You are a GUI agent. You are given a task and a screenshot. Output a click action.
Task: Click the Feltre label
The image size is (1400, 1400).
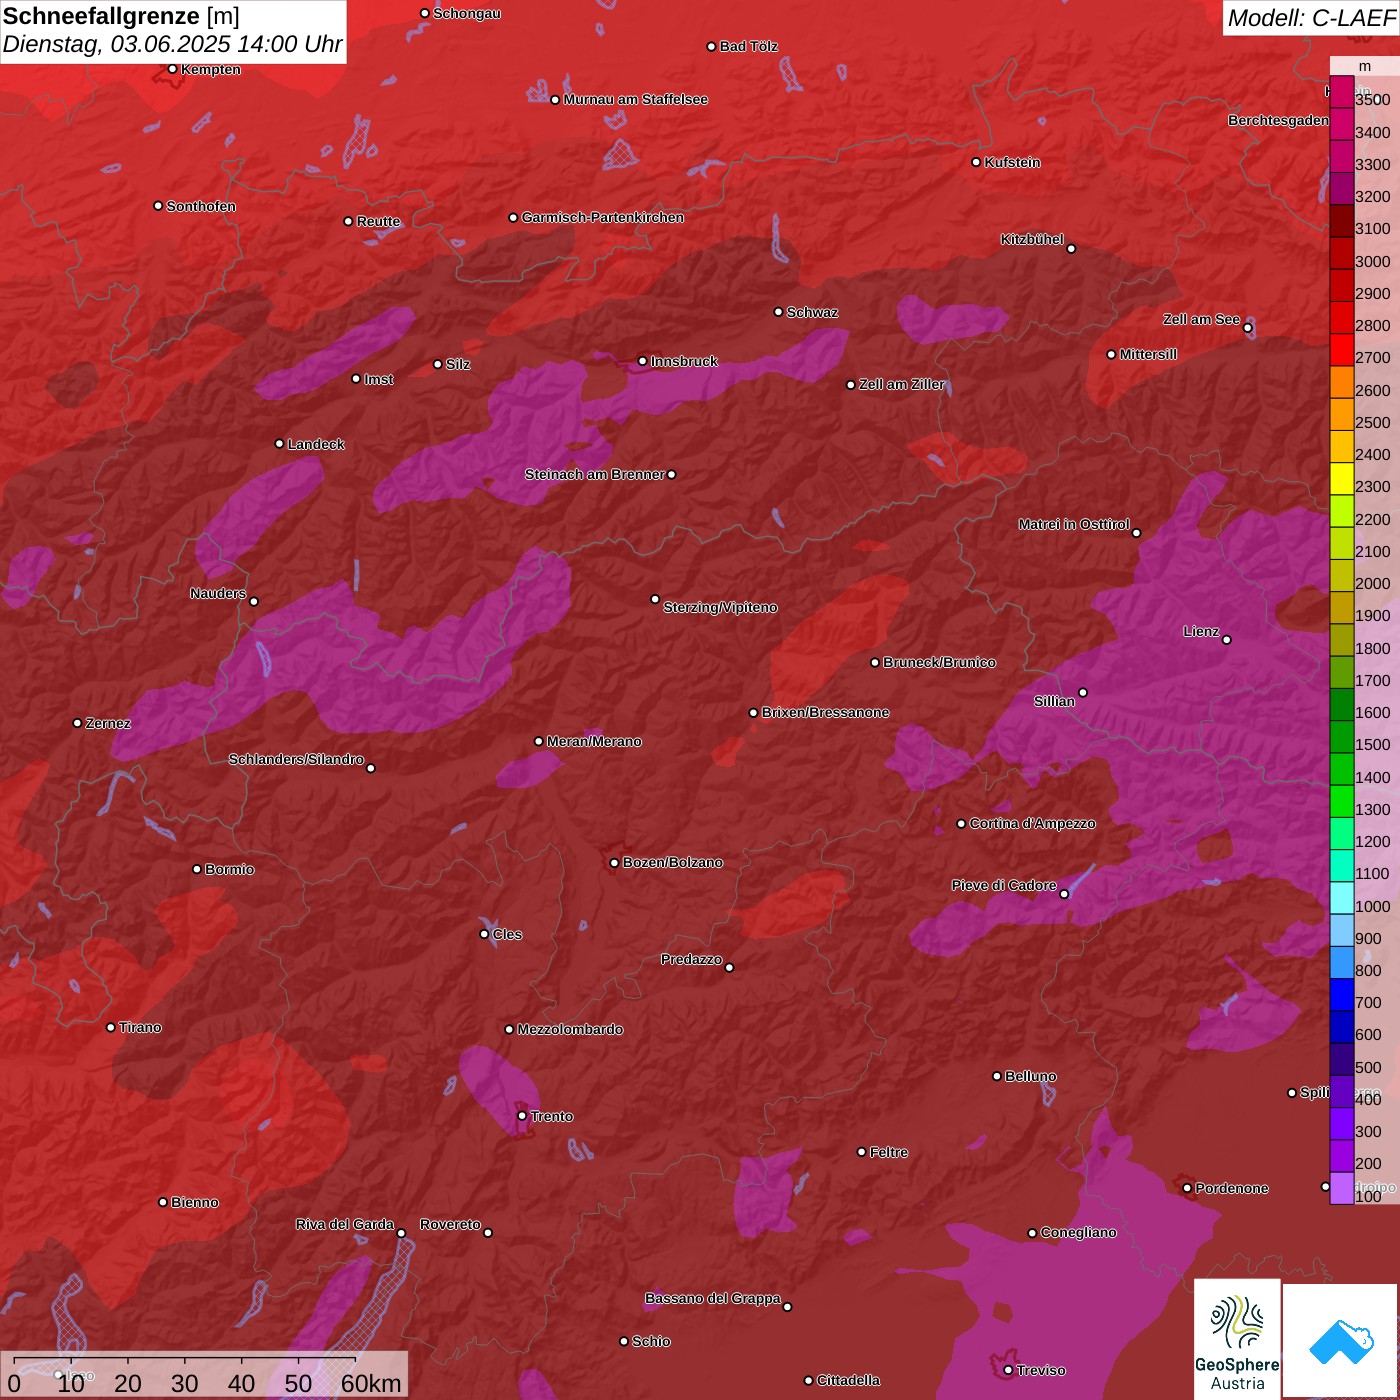tap(889, 1152)
